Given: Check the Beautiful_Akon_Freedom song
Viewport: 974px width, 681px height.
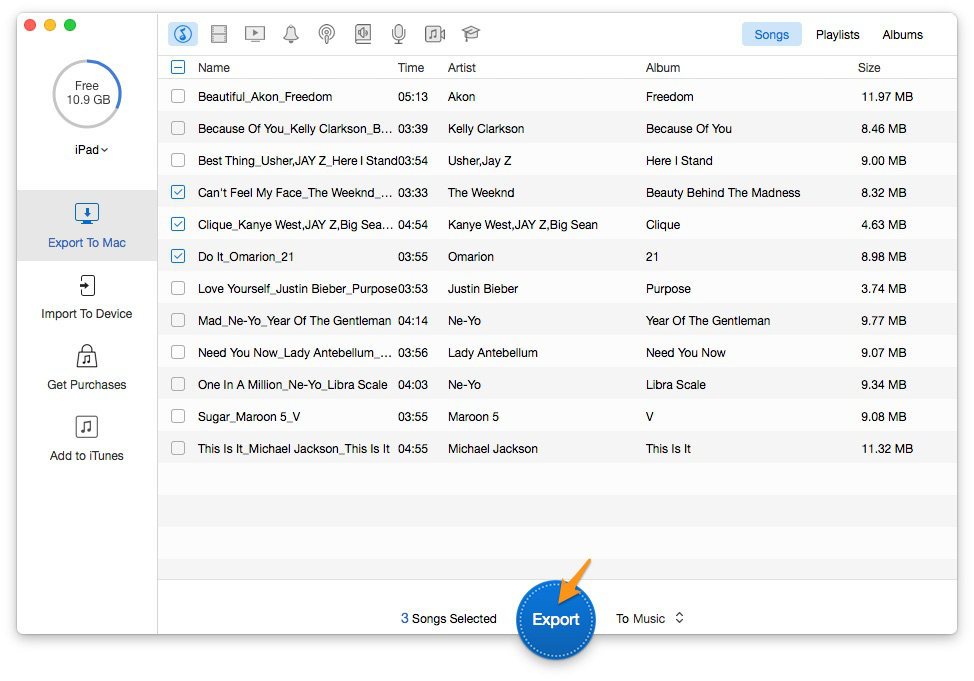Looking at the screenshot, I should pos(178,96).
